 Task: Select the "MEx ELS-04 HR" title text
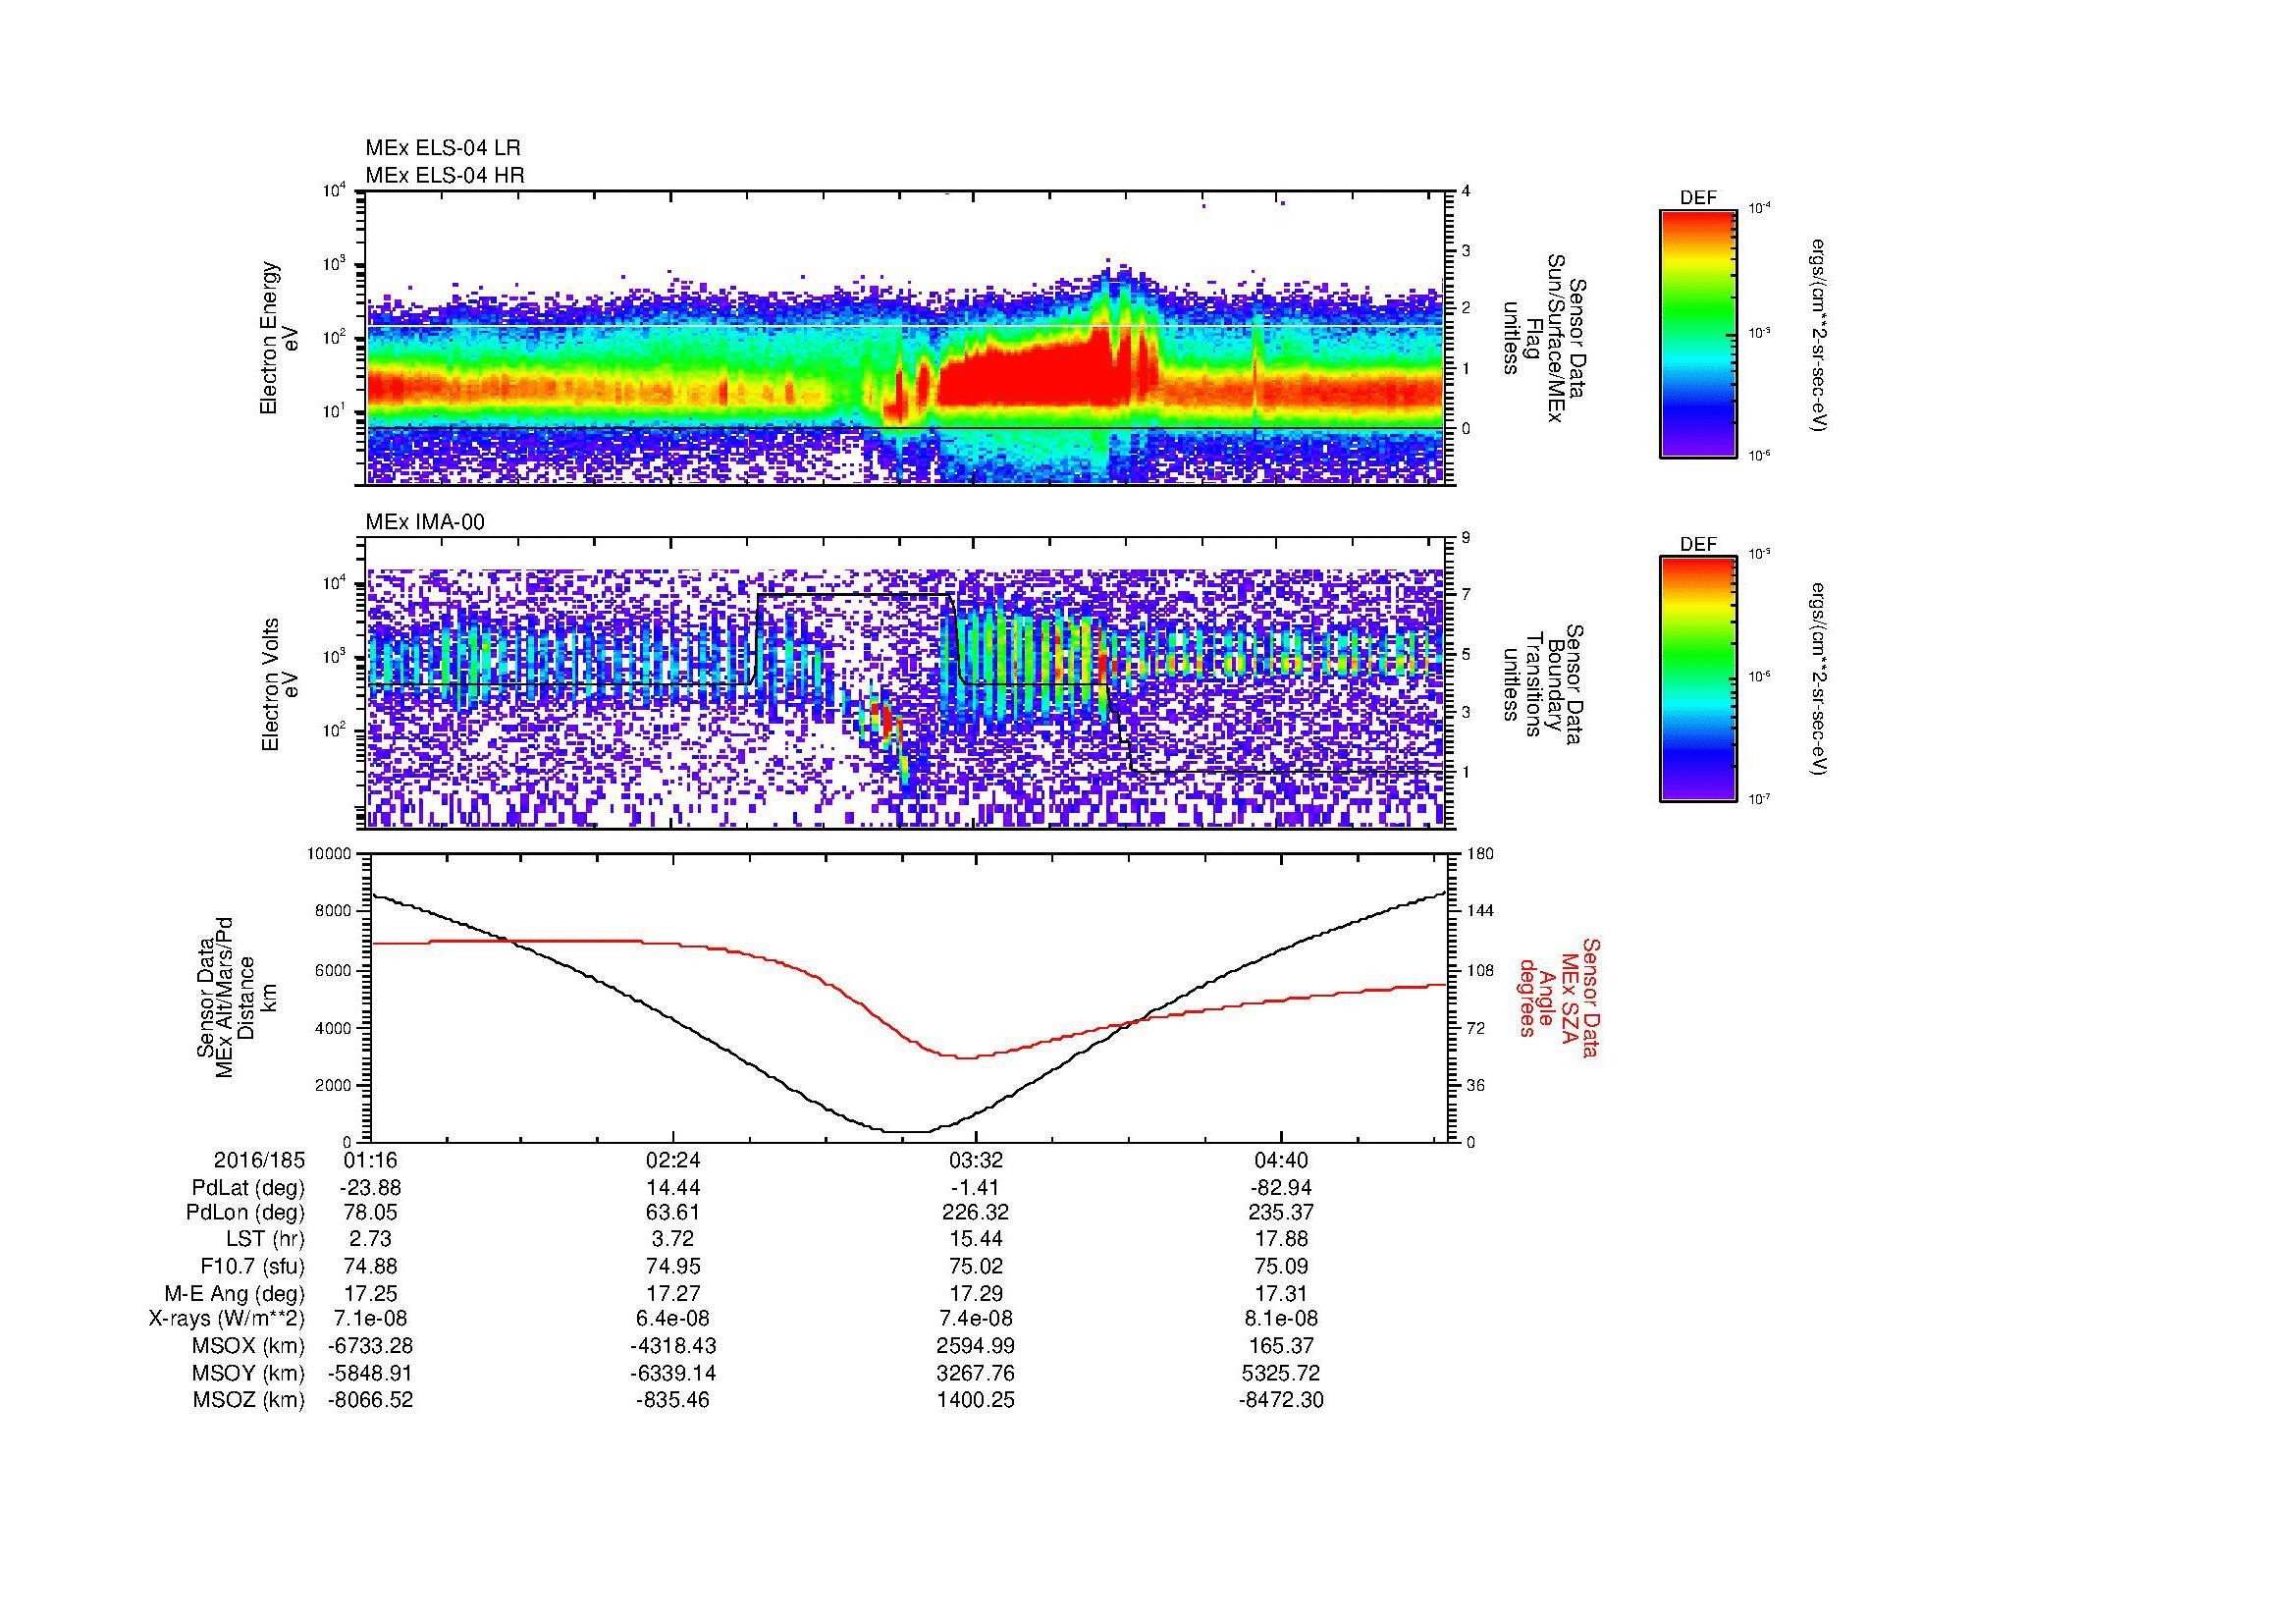pyautogui.click(x=445, y=175)
